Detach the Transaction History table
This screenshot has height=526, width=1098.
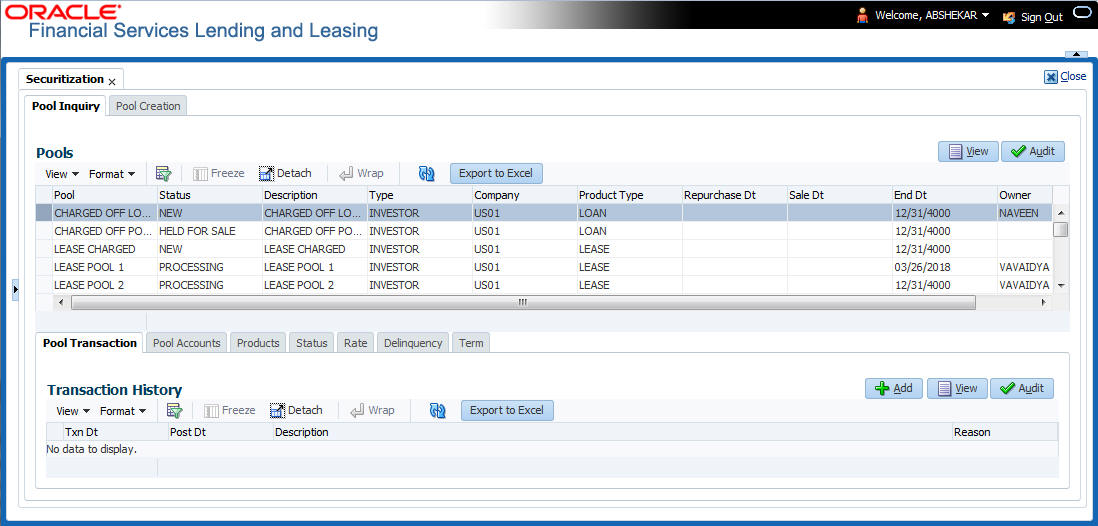296,410
